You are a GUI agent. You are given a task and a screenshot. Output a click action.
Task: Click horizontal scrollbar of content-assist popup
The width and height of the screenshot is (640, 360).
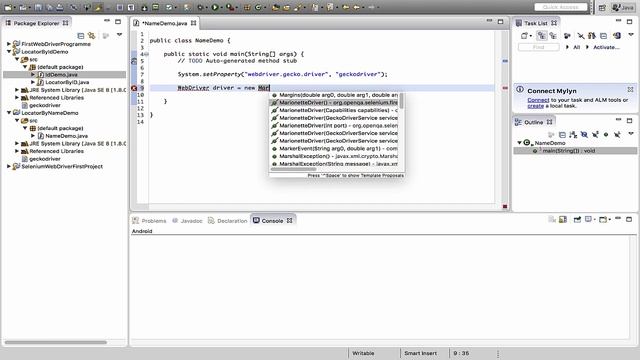pyautogui.click(x=293, y=169)
